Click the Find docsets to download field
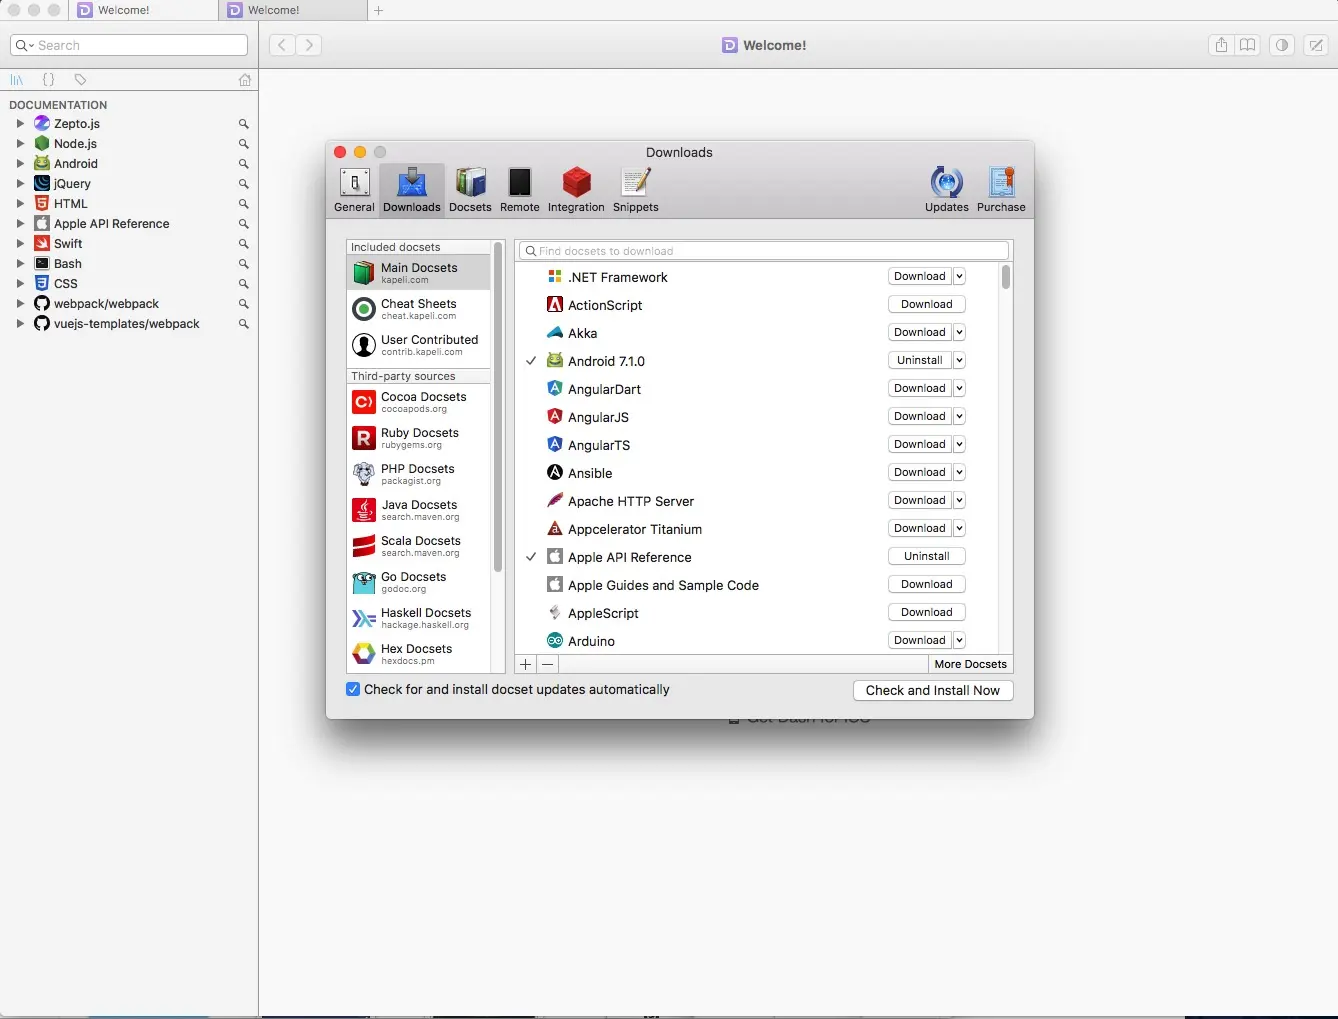This screenshot has height=1019, width=1338. (764, 251)
